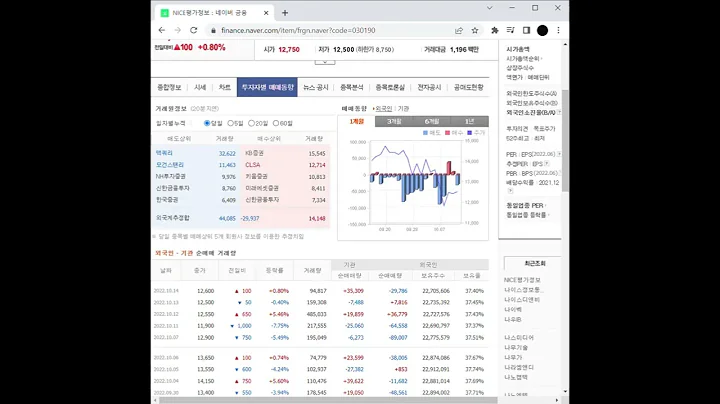The height and width of the screenshot is (404, 720).
Task: Click help icon next to 추정PER EPS
Action: (x=547, y=164)
